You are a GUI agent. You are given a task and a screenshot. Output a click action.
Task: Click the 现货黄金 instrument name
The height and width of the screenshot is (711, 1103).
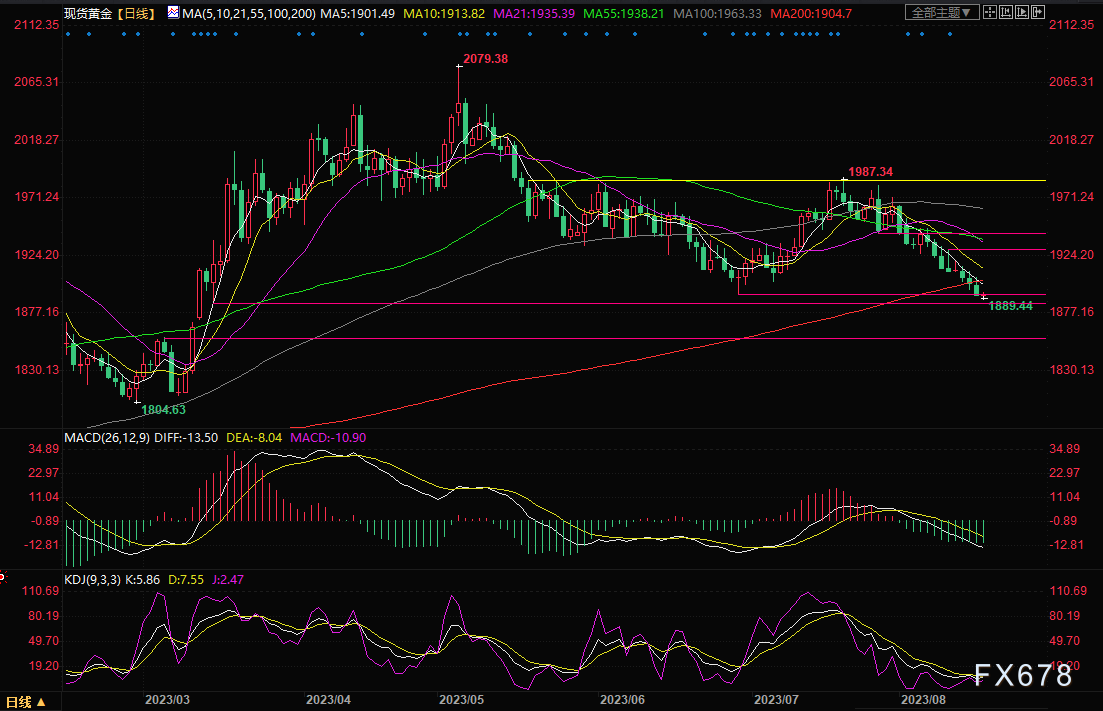click(x=87, y=13)
